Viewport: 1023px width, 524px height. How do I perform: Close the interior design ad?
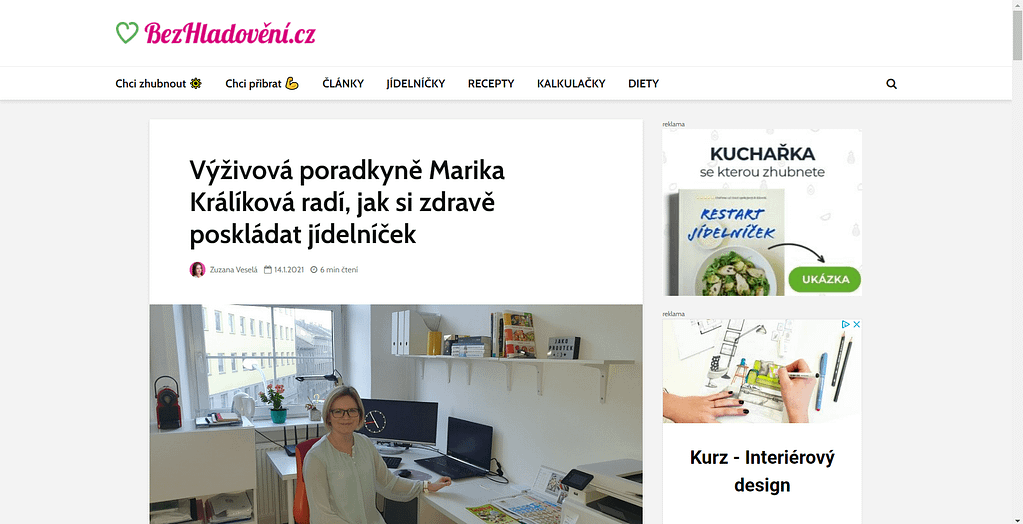(x=857, y=324)
